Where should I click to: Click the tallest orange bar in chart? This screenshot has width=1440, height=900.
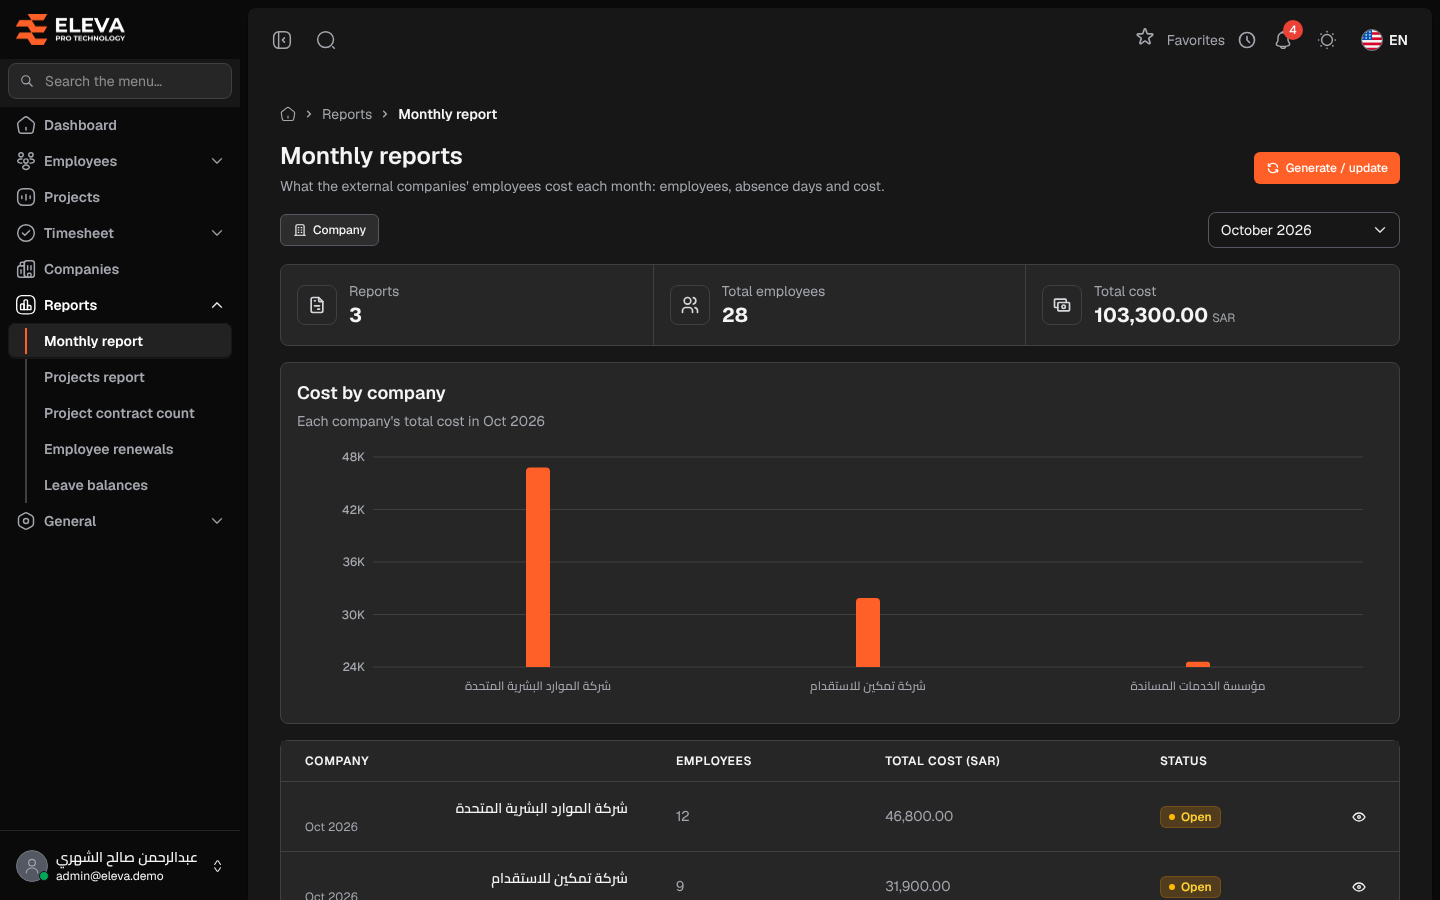538,567
